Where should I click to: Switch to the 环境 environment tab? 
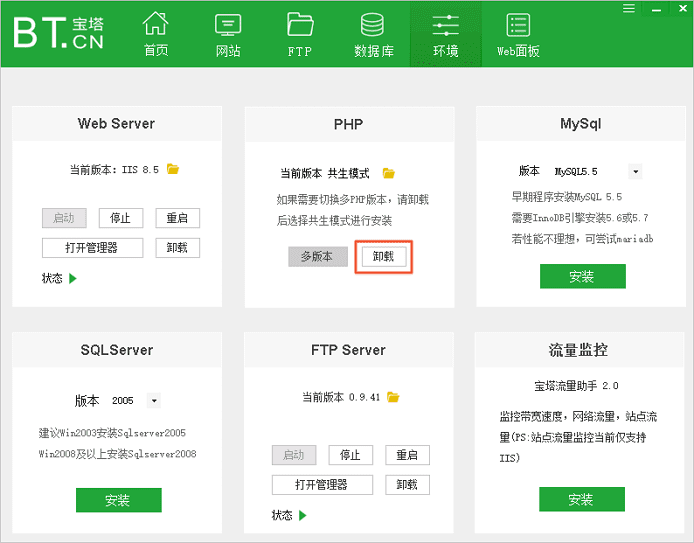pyautogui.click(x=446, y=34)
